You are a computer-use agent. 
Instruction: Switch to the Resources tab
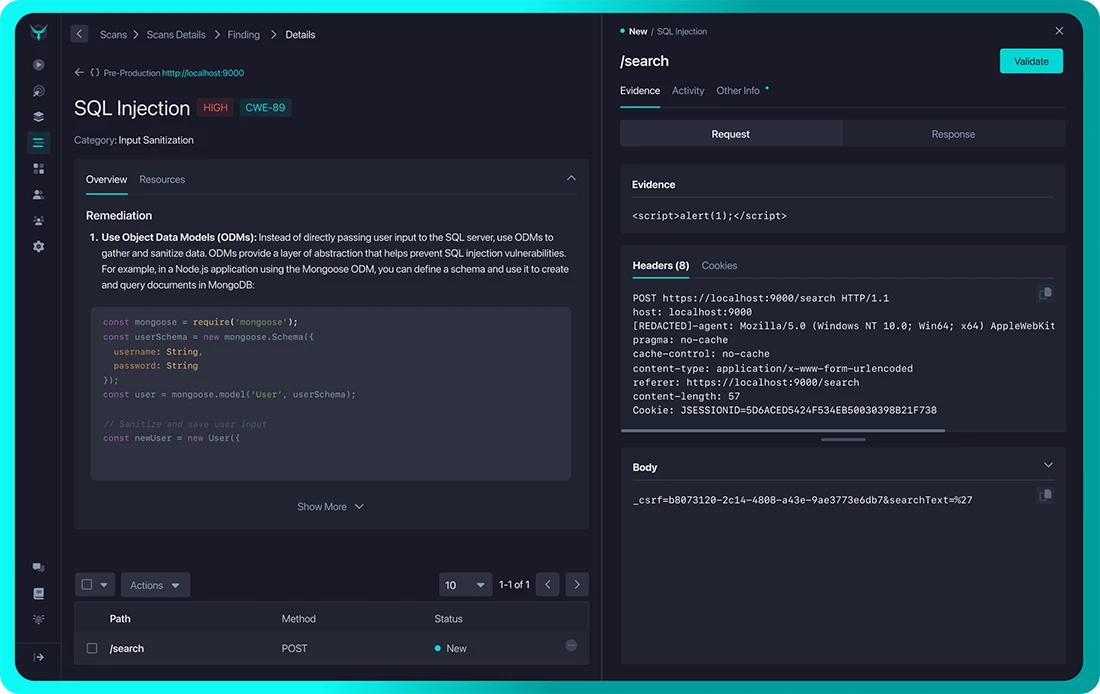[x=162, y=179]
